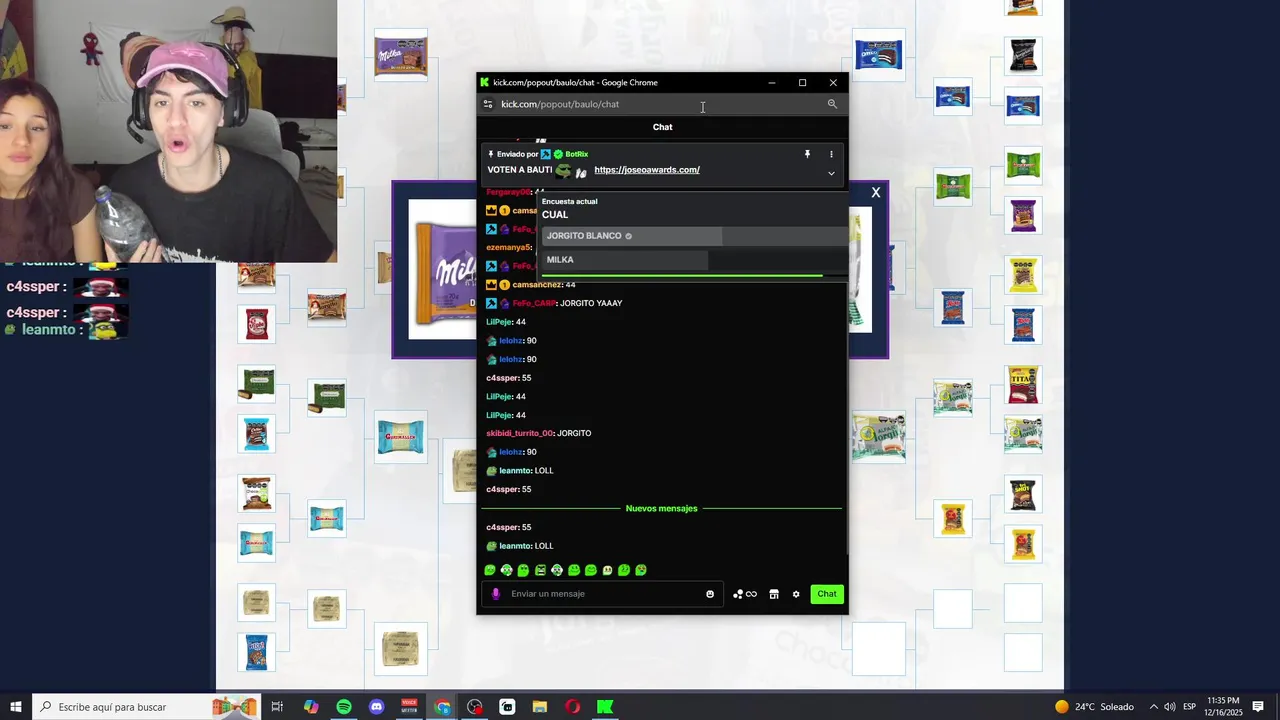The height and width of the screenshot is (720, 1280).
Task: Click the pin icon on pinned message
Action: tap(807, 154)
